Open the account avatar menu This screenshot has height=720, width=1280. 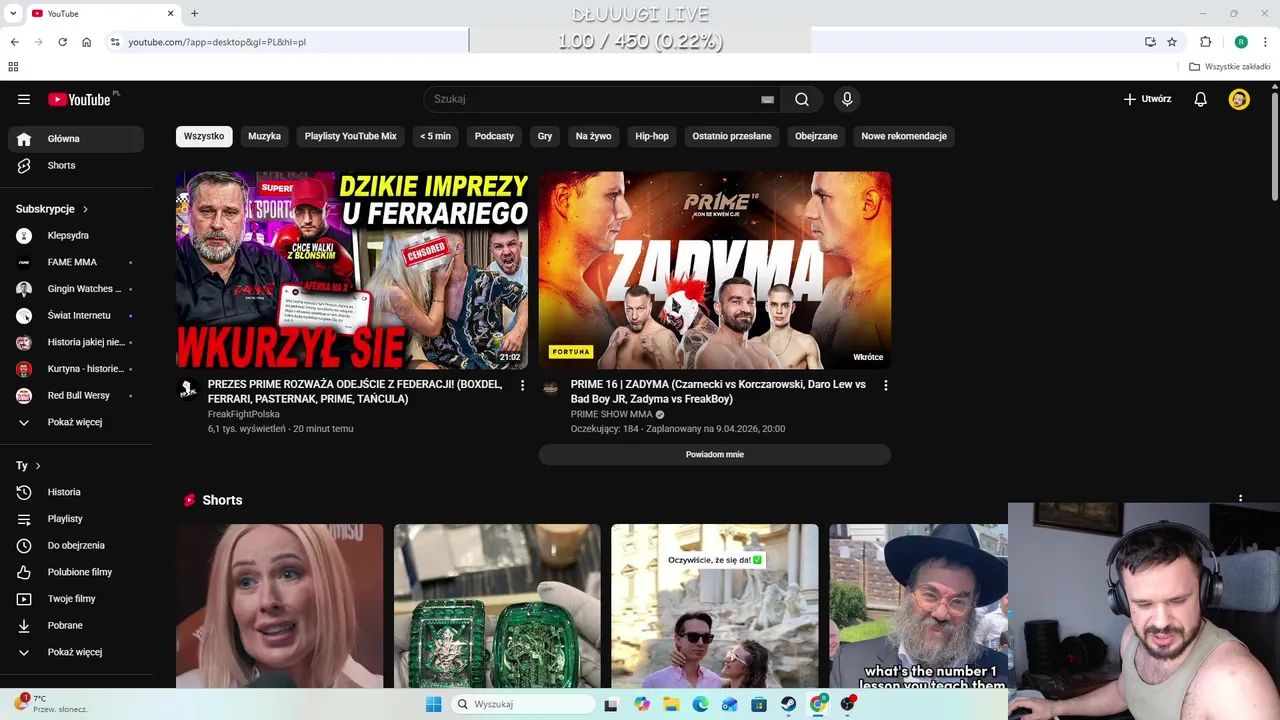click(x=1239, y=99)
